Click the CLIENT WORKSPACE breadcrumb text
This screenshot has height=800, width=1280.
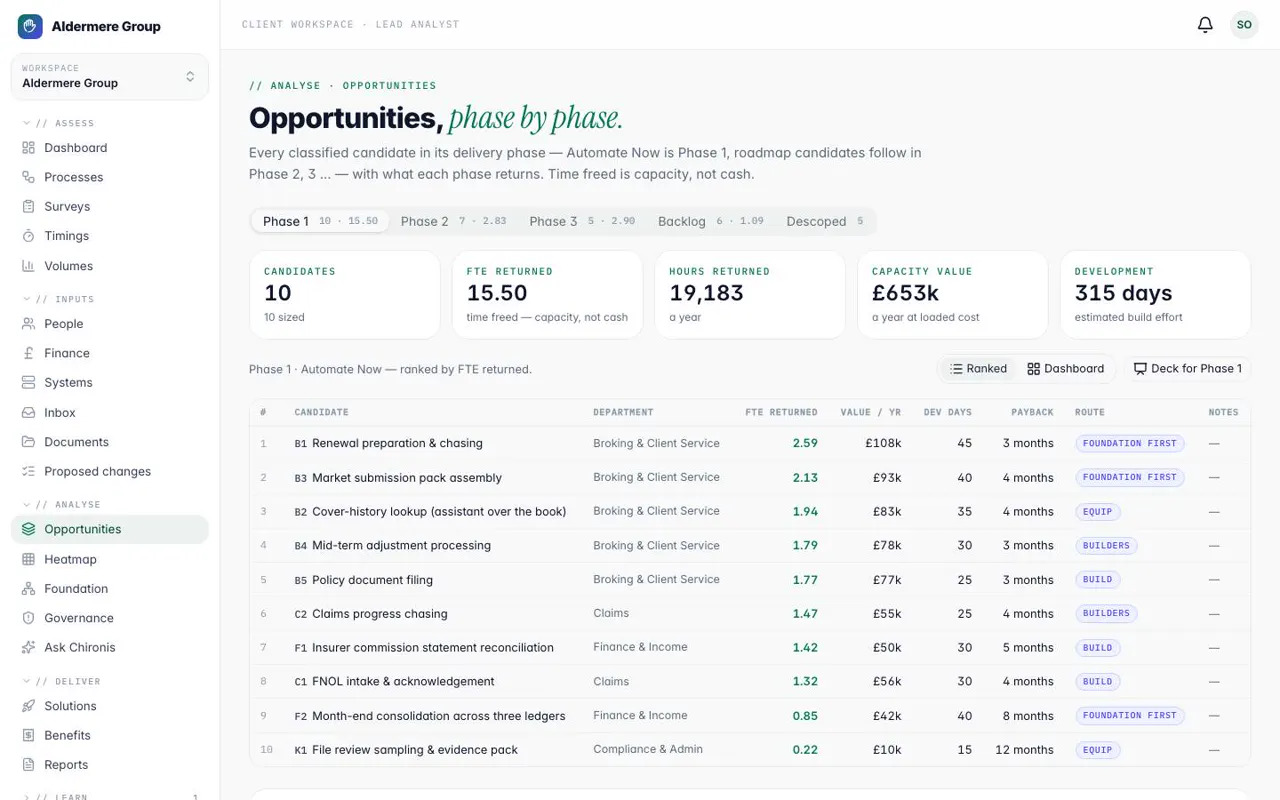click(298, 25)
